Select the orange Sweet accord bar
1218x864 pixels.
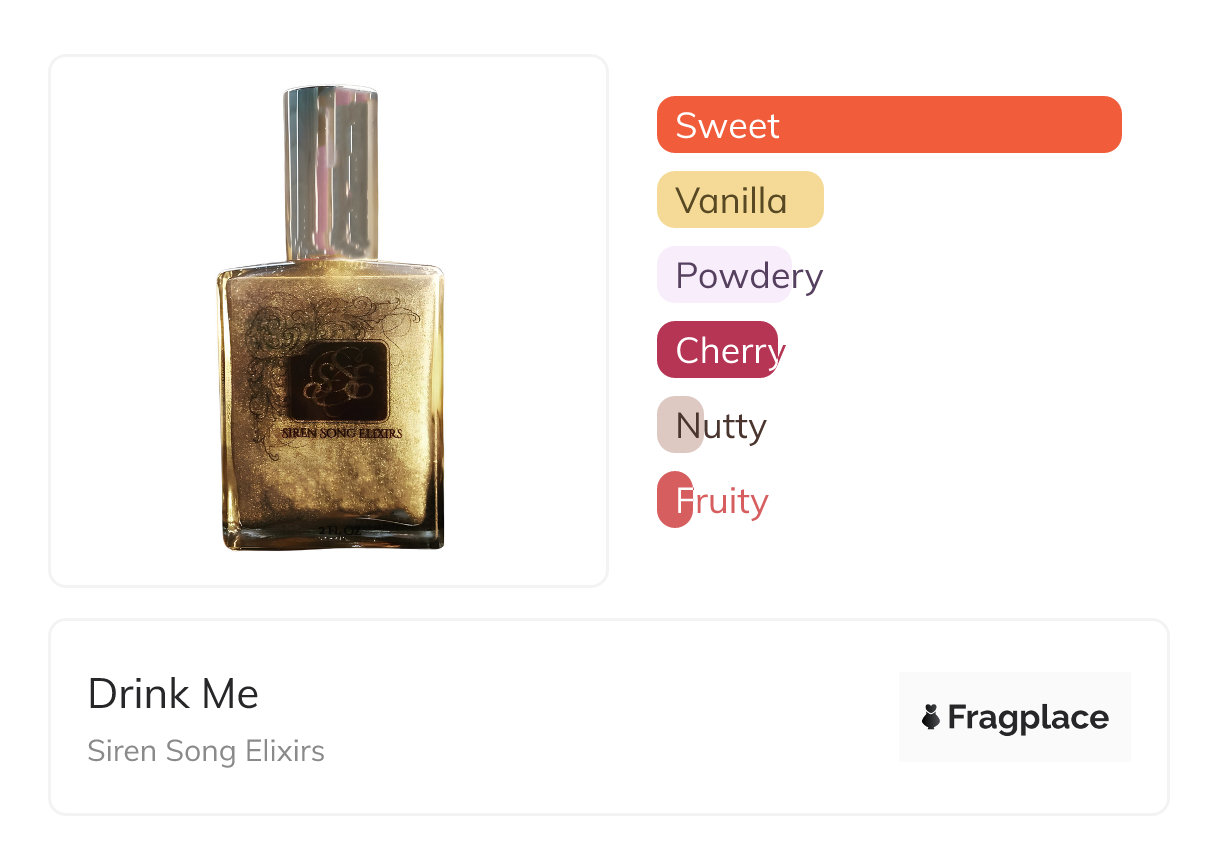(x=889, y=125)
